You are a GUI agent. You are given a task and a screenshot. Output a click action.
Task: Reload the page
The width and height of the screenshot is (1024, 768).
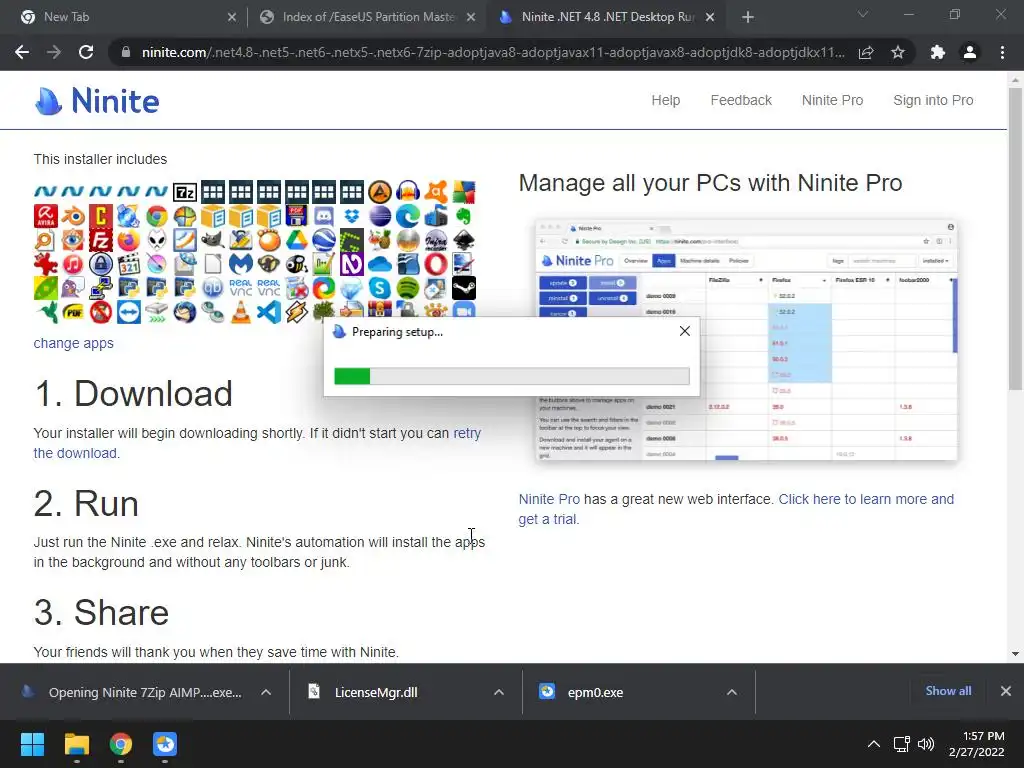[x=86, y=52]
